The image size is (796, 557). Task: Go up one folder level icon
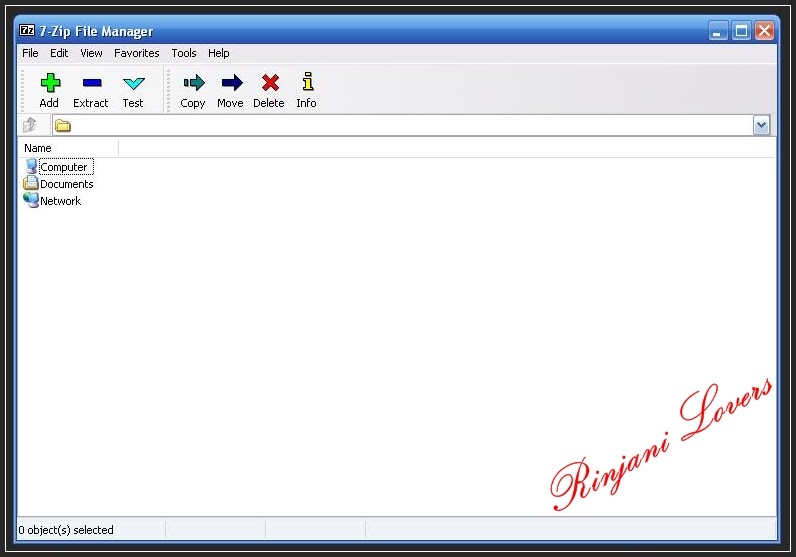[30, 125]
